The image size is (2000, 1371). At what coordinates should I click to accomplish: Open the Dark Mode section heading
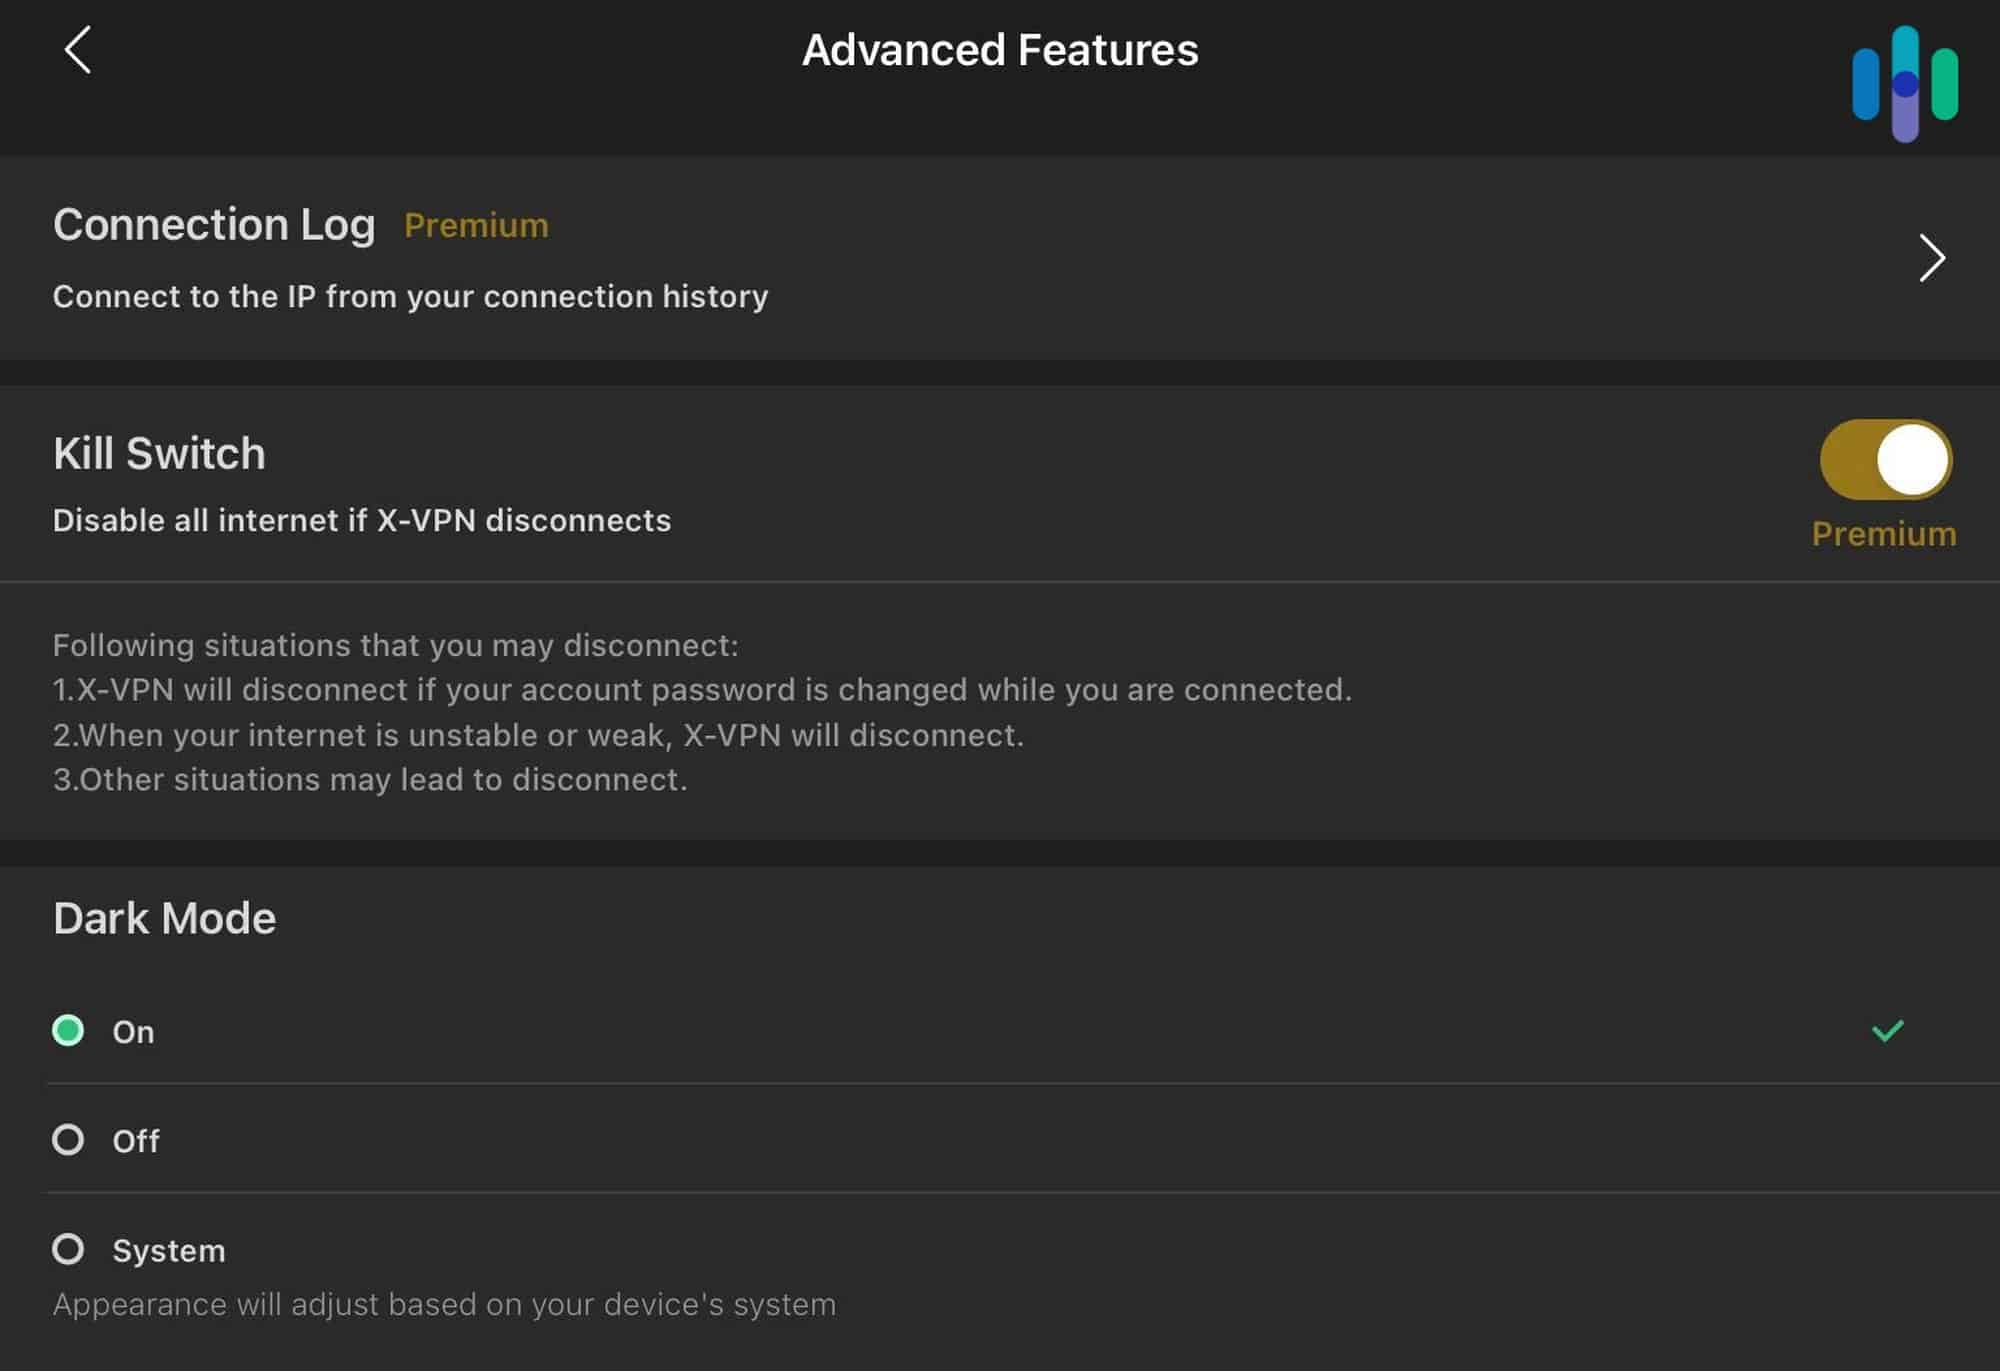pos(164,916)
